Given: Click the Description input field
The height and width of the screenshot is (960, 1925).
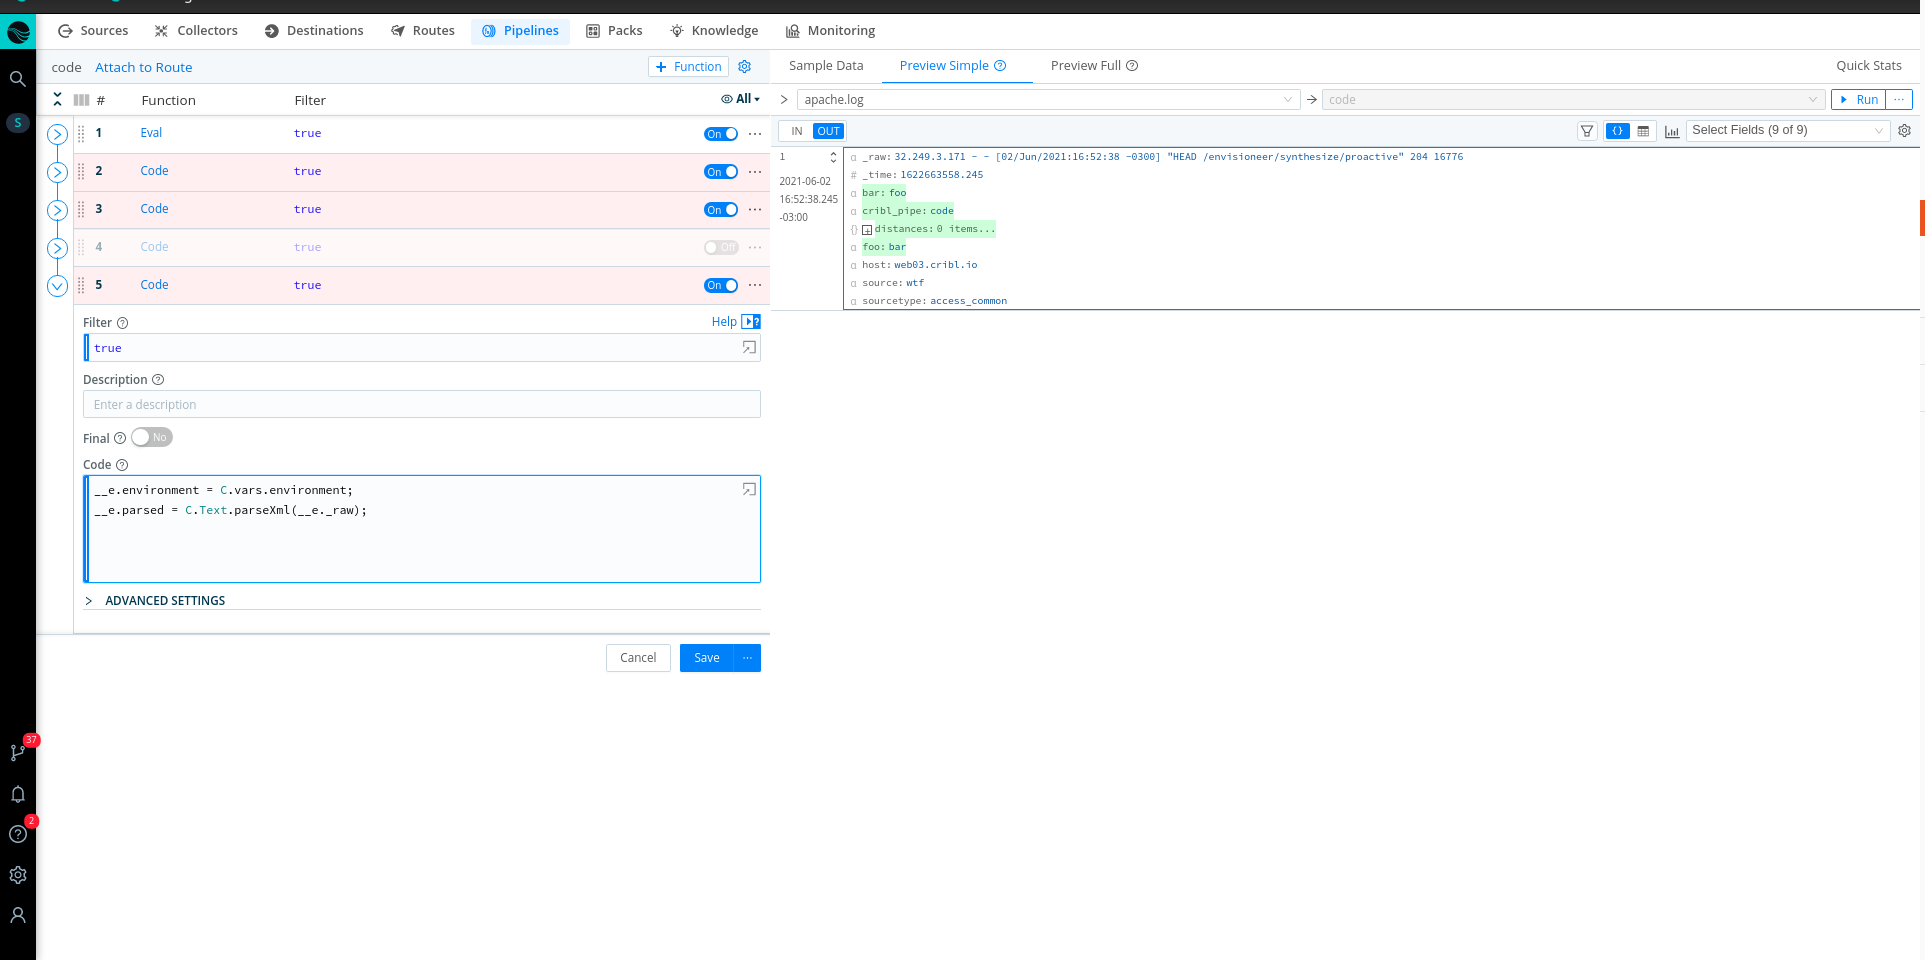Looking at the screenshot, I should (x=421, y=405).
